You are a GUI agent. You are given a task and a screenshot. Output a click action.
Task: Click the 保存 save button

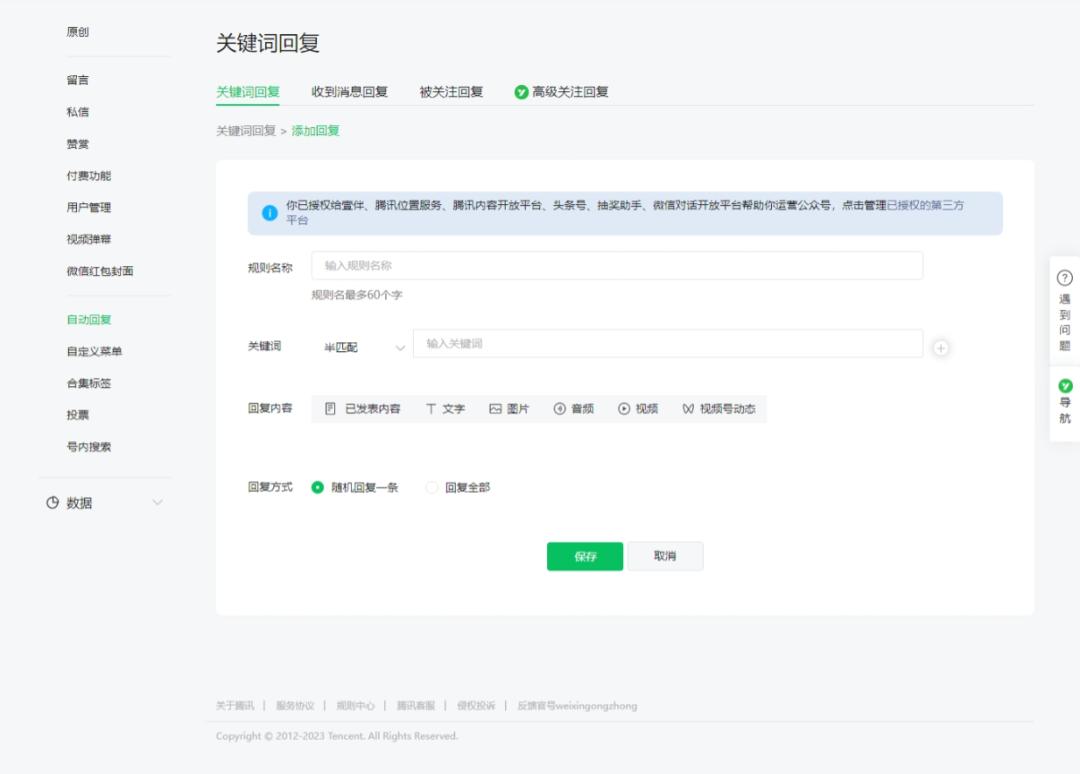[585, 556]
